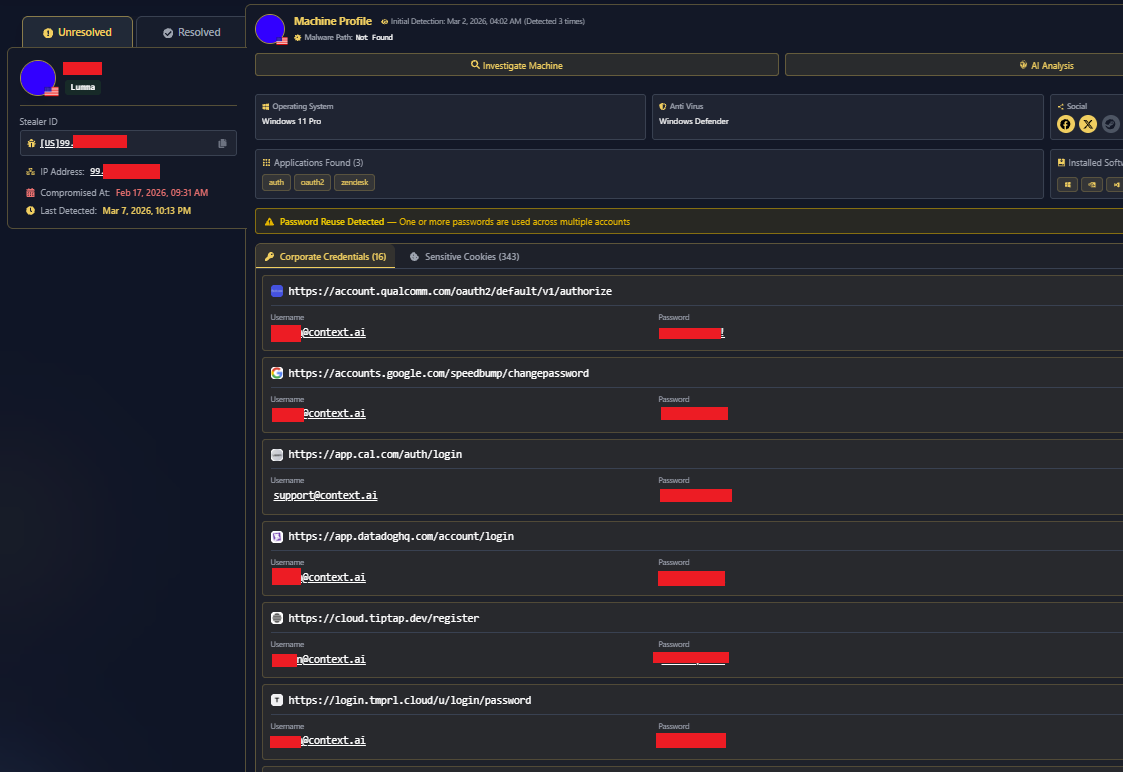Viewport: 1123px width, 772px height.
Task: Click the Google favicon beside the changepassword URL
Action: click(x=276, y=371)
